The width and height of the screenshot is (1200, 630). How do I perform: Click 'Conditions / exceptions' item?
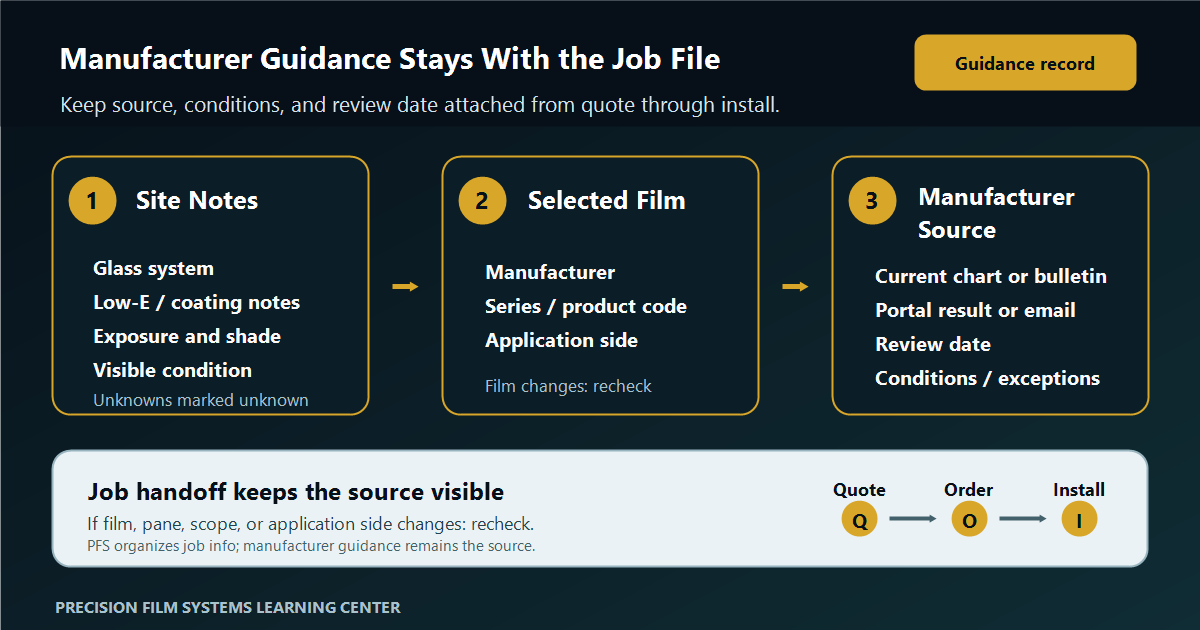pos(987,378)
